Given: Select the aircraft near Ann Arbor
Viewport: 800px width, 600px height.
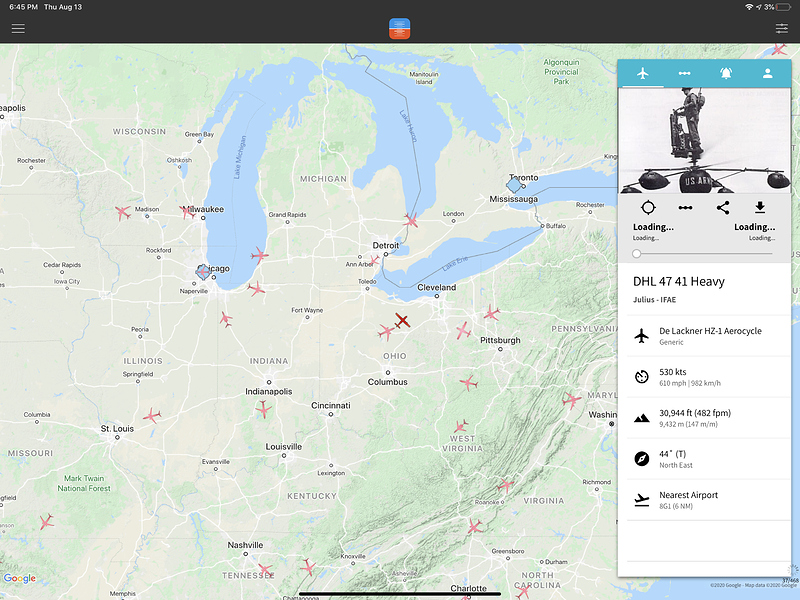Looking at the screenshot, I should point(374,261).
